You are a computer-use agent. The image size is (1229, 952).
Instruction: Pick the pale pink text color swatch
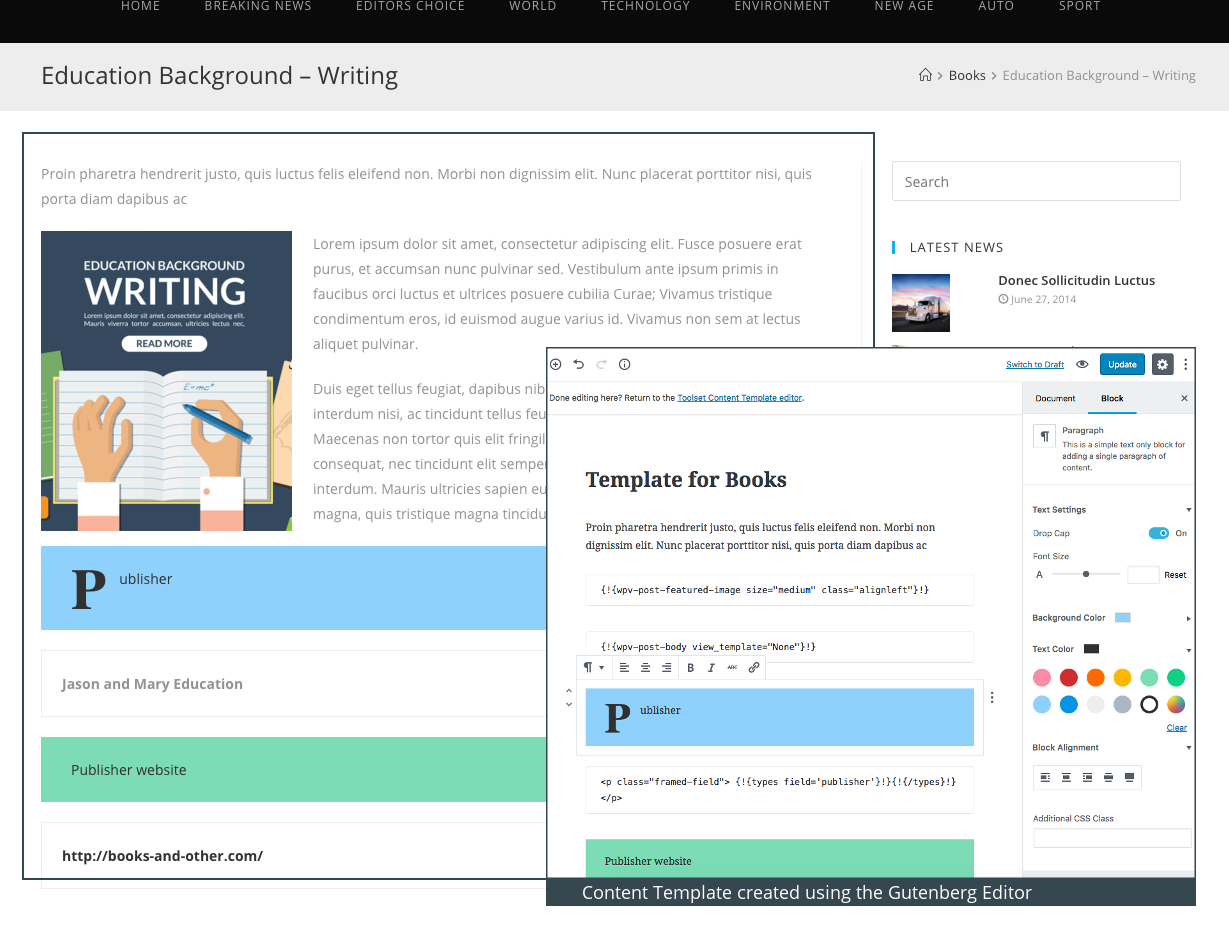click(x=1042, y=677)
